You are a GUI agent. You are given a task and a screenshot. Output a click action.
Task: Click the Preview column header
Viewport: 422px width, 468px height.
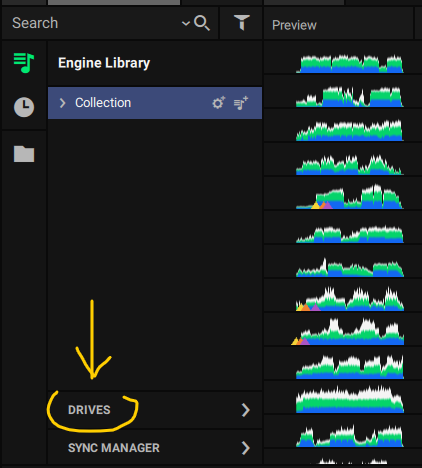coord(294,25)
